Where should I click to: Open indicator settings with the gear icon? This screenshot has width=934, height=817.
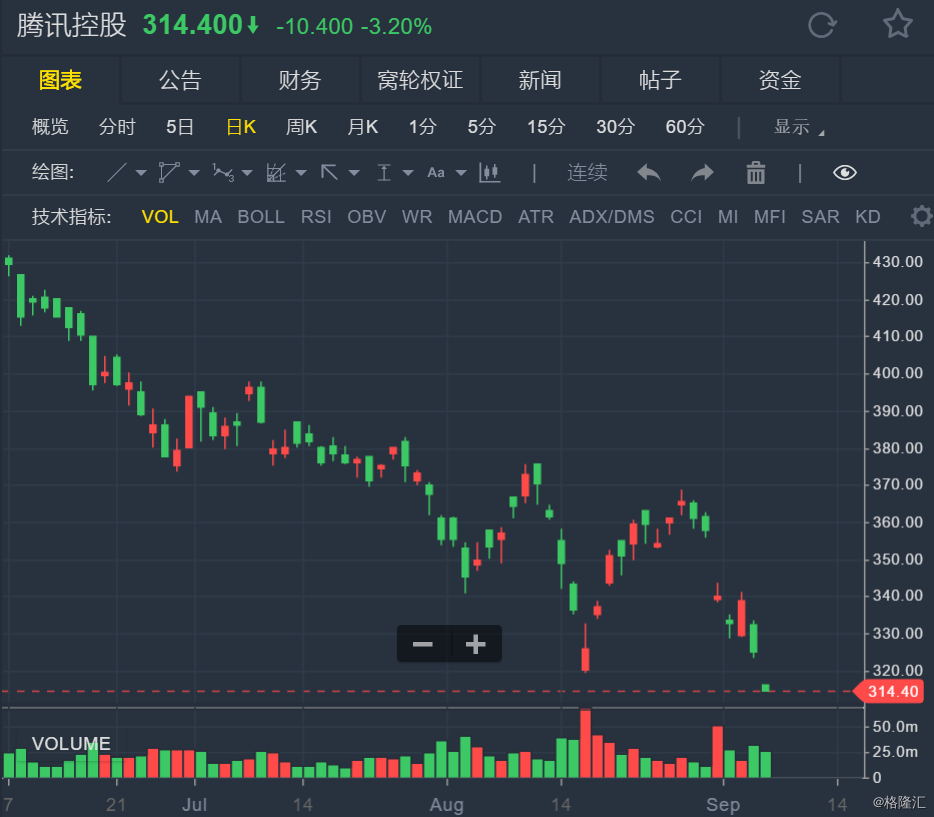(921, 216)
